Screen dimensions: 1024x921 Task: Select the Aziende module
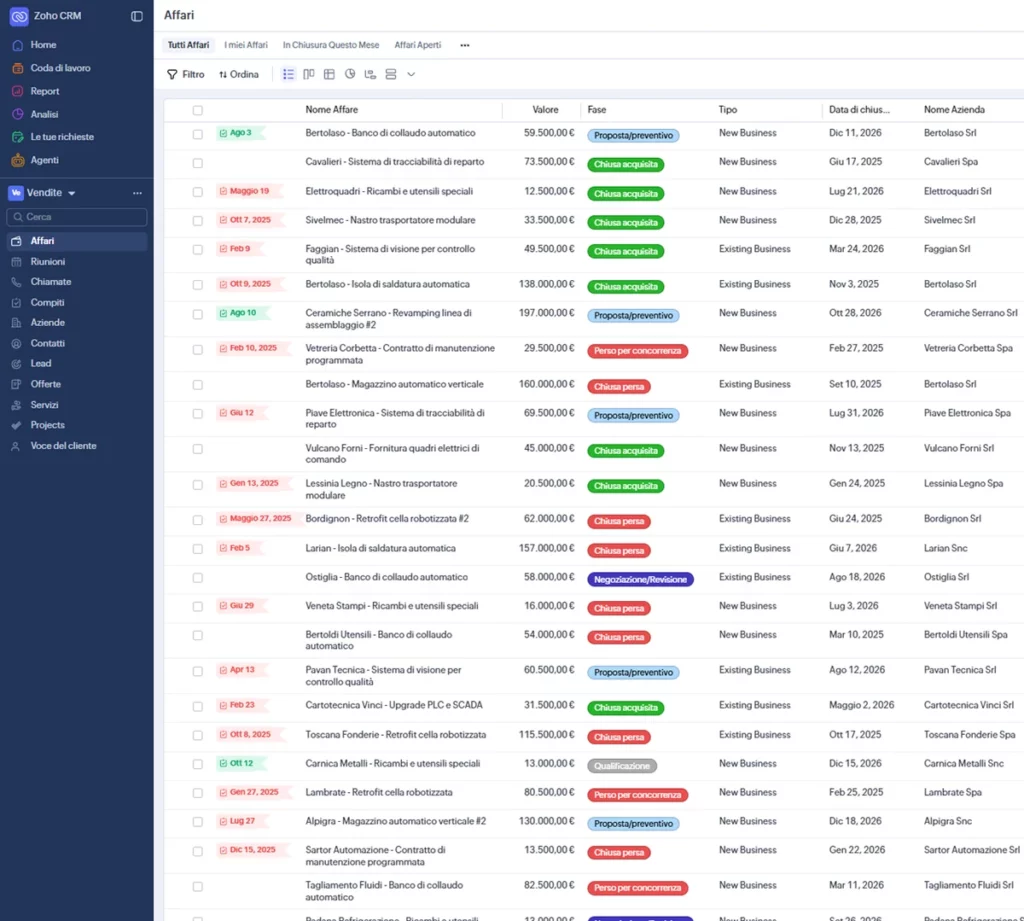point(48,323)
